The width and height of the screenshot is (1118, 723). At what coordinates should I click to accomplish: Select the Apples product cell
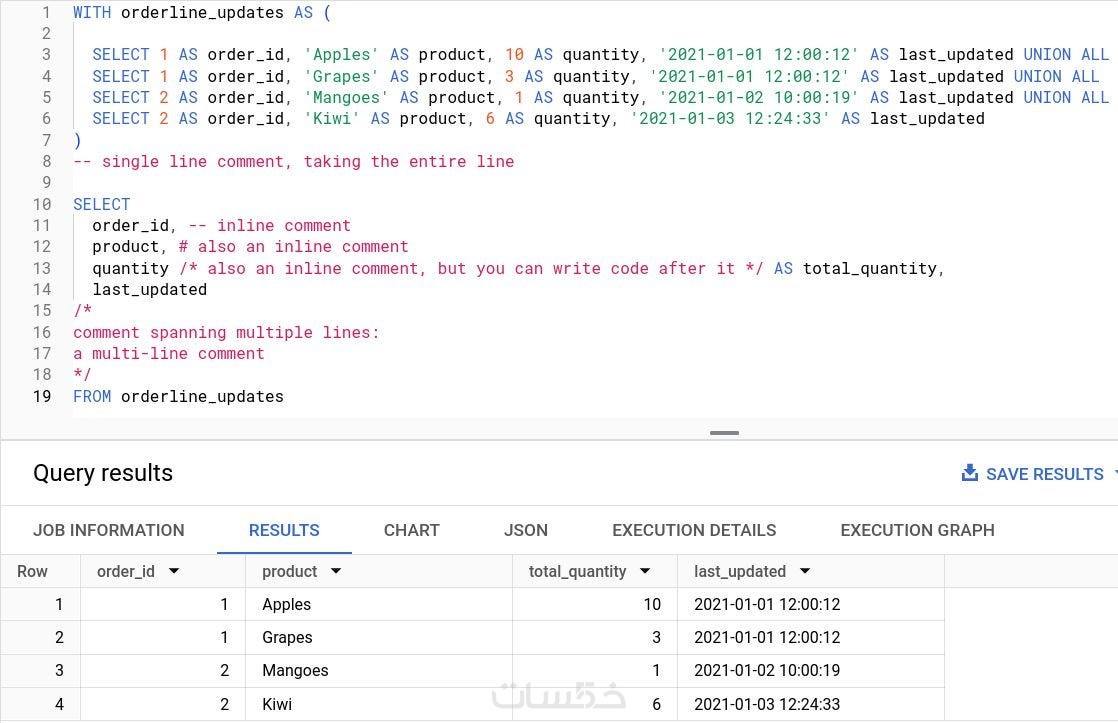click(379, 605)
